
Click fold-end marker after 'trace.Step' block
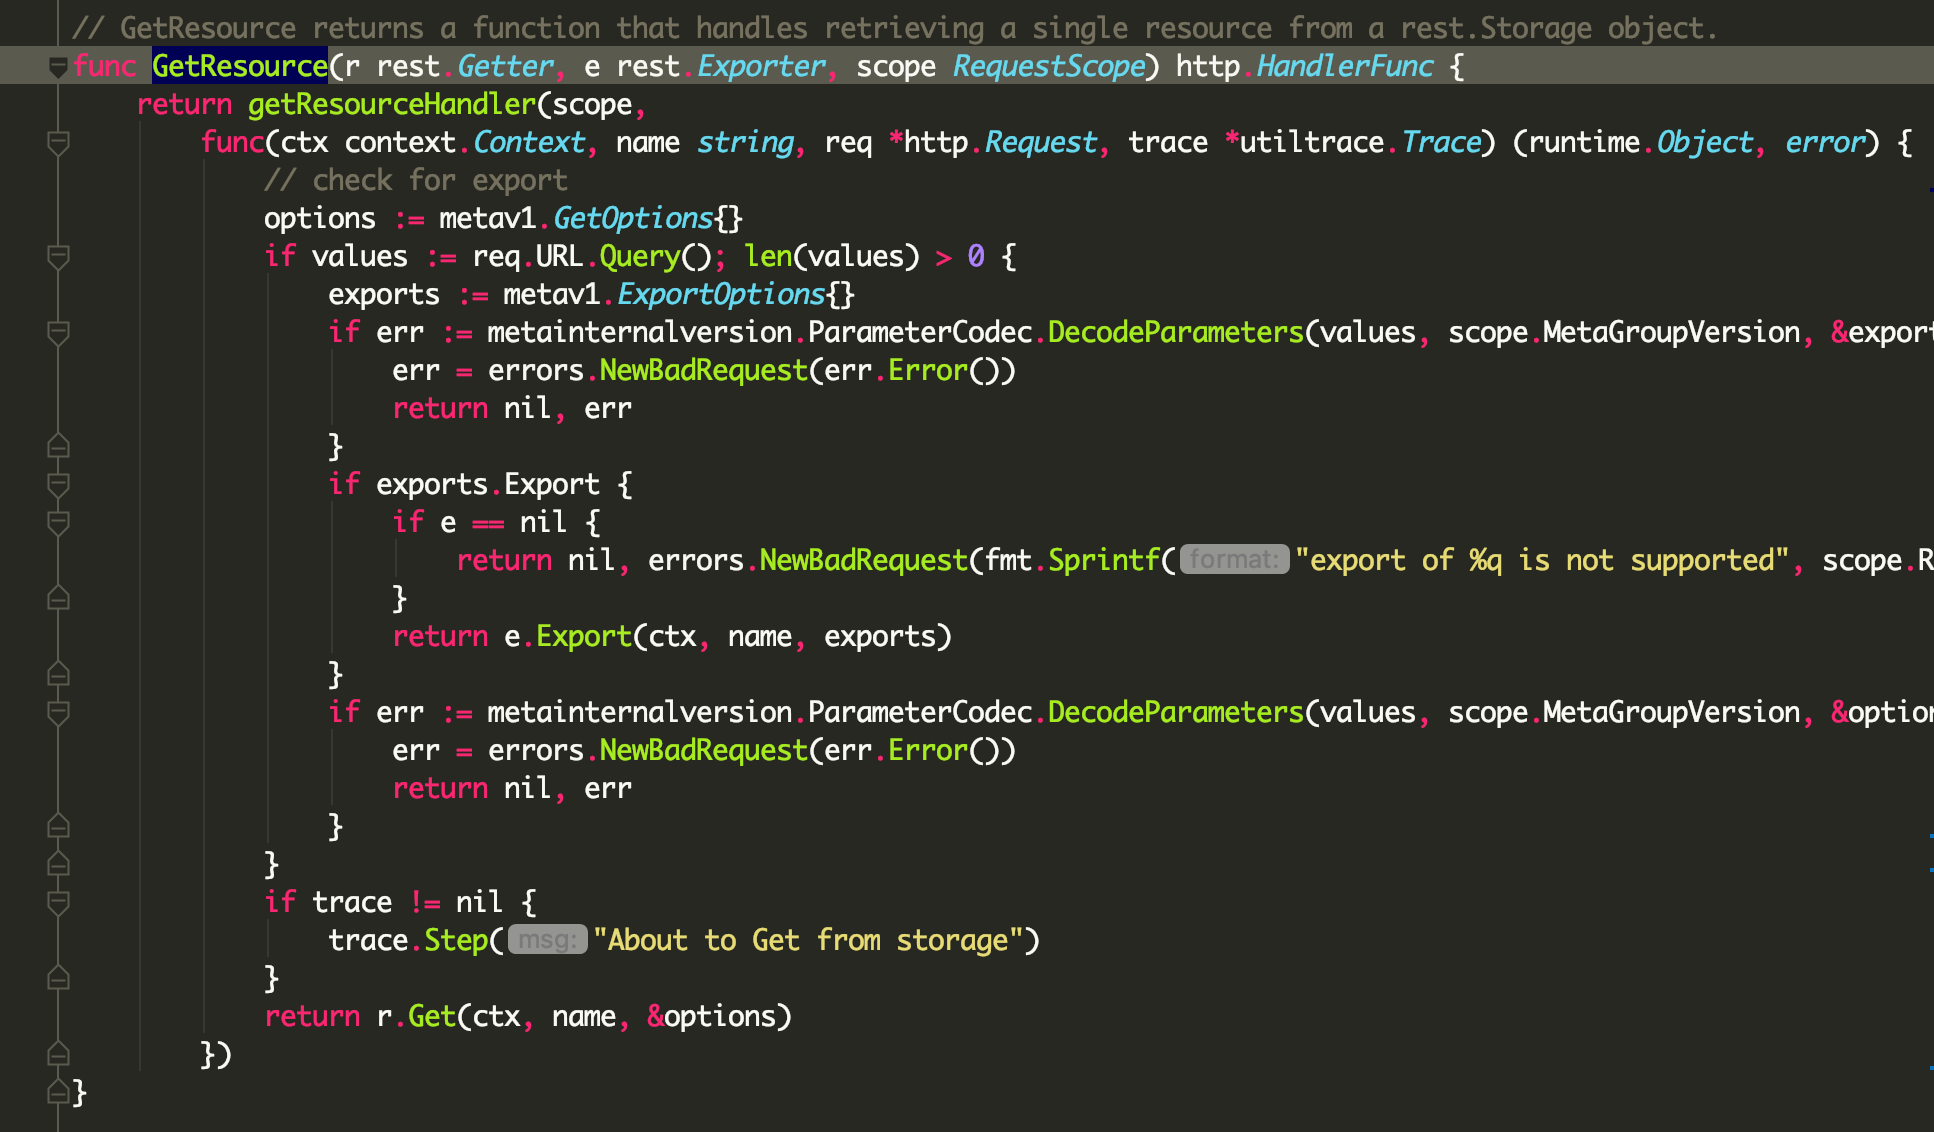coord(58,978)
